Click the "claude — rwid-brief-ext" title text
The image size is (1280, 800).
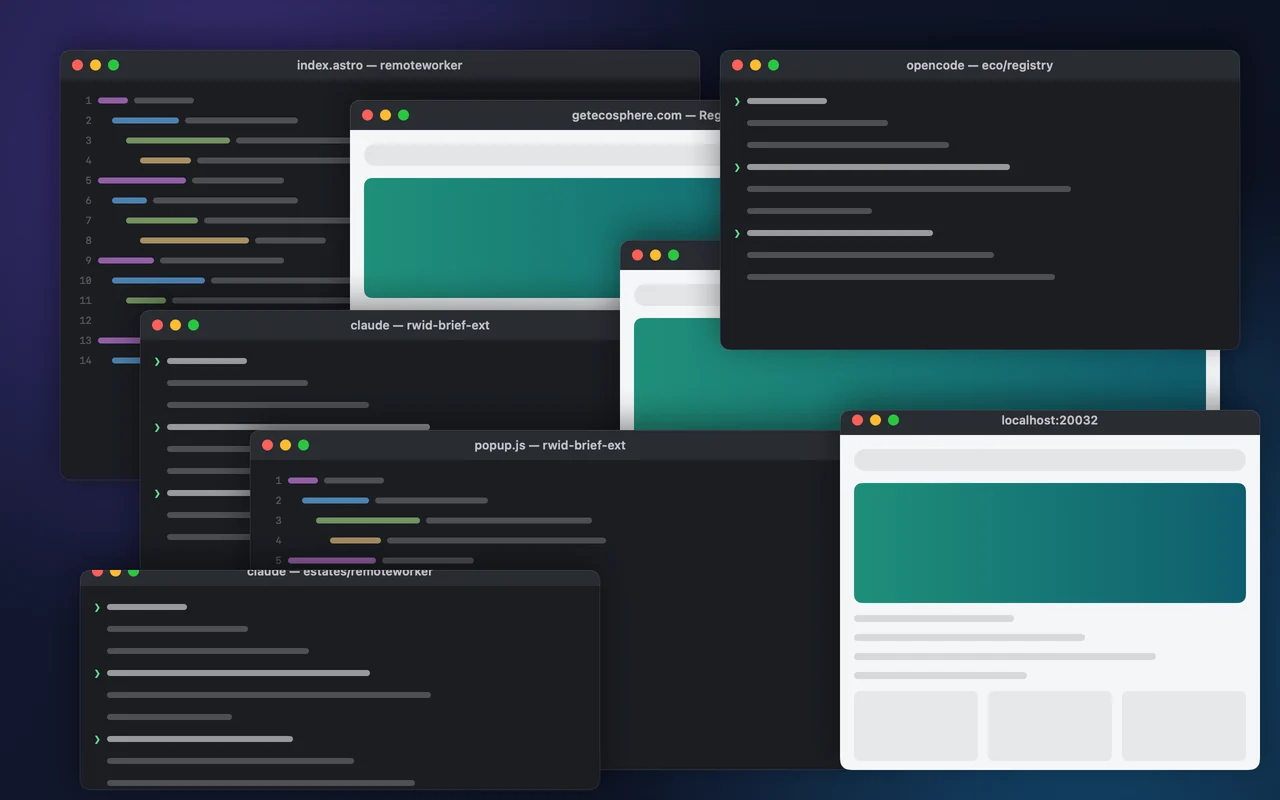point(420,325)
